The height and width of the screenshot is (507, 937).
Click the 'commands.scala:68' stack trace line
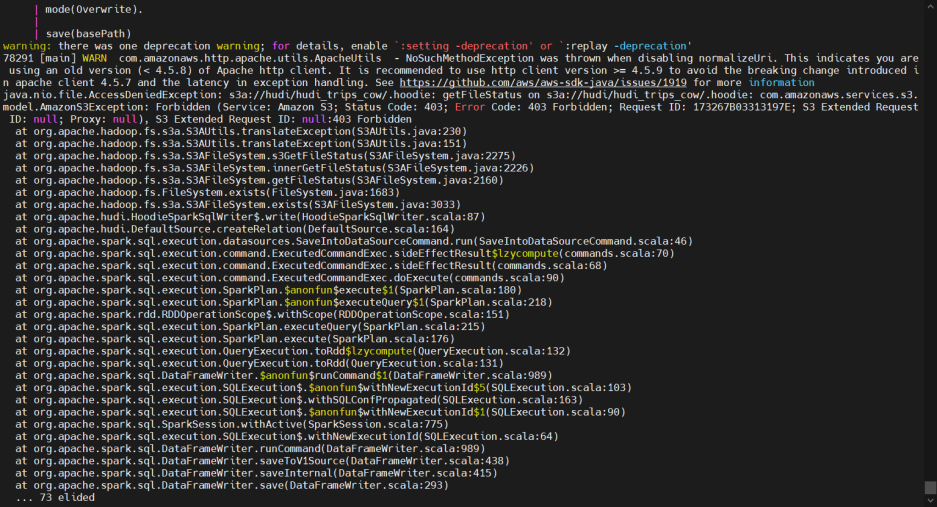311,266
